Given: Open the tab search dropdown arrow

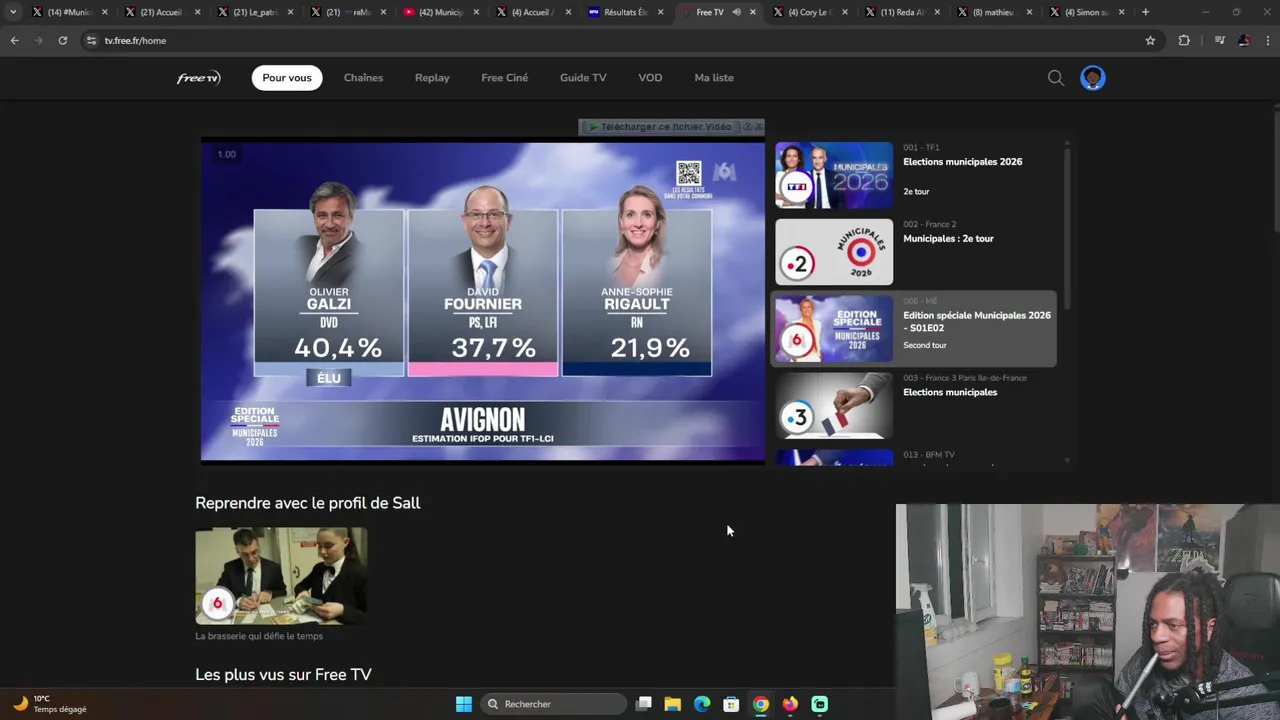Looking at the screenshot, I should 13,12.
